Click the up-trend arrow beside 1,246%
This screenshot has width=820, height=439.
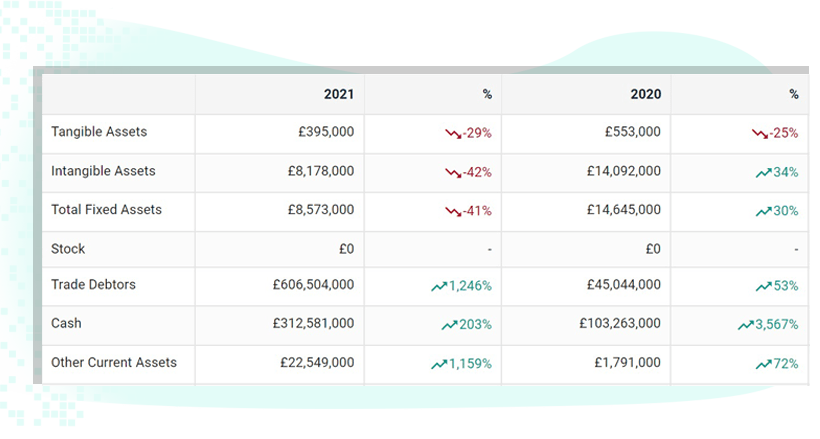coord(439,286)
